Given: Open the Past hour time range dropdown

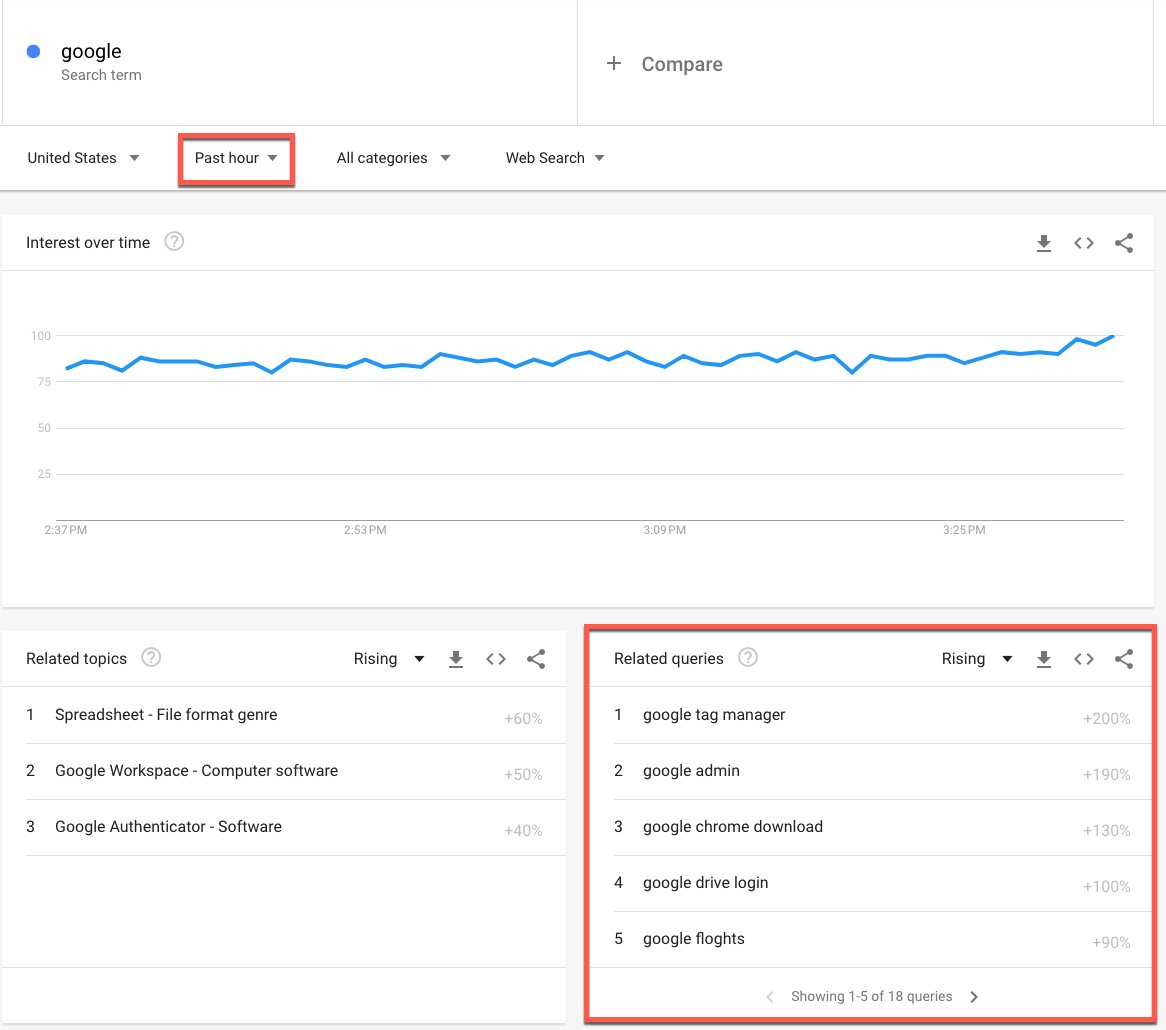Looking at the screenshot, I should pyautogui.click(x=236, y=158).
